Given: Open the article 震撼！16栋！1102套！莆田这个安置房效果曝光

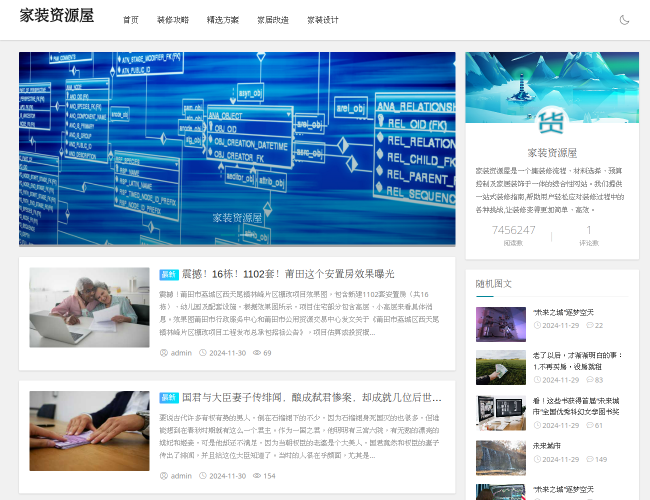Looking at the screenshot, I should tap(288, 274).
